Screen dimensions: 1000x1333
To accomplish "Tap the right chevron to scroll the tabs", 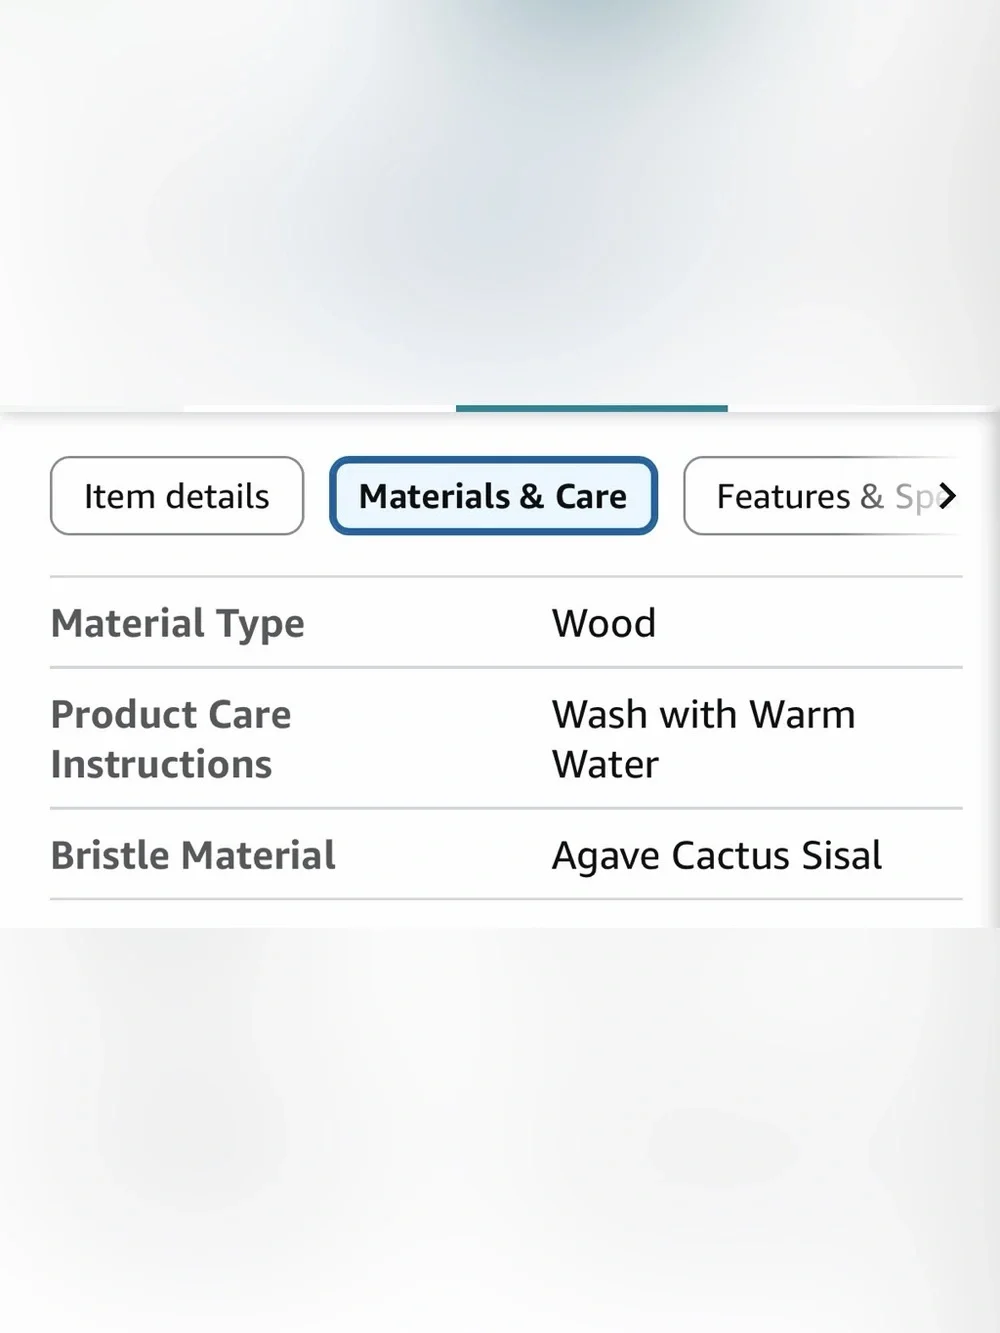I will pyautogui.click(x=947, y=496).
